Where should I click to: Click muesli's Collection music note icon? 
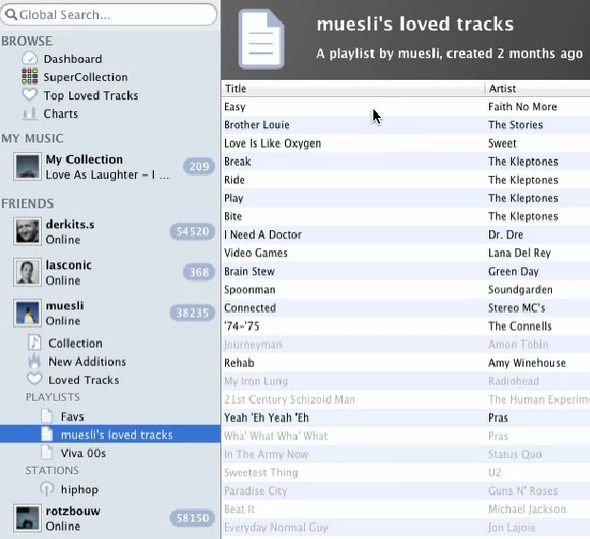click(35, 343)
